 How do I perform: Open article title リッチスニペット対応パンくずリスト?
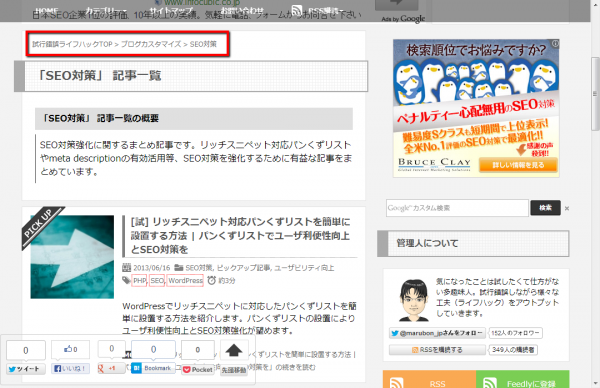point(240,236)
